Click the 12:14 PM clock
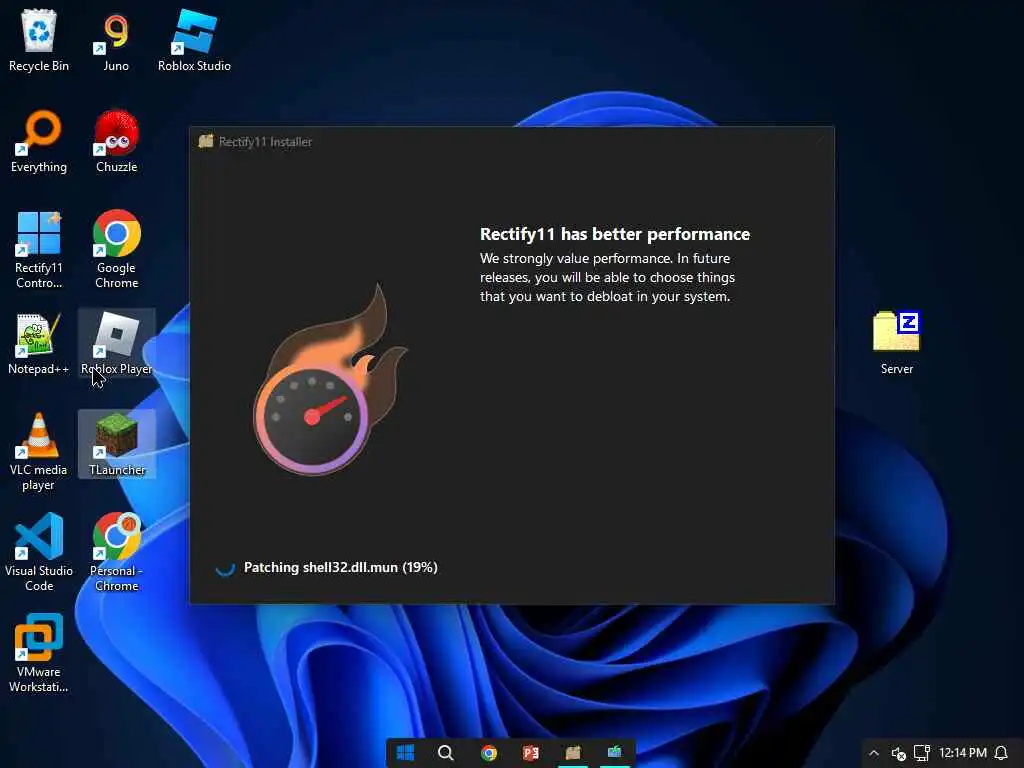1024x768 pixels. [963, 753]
